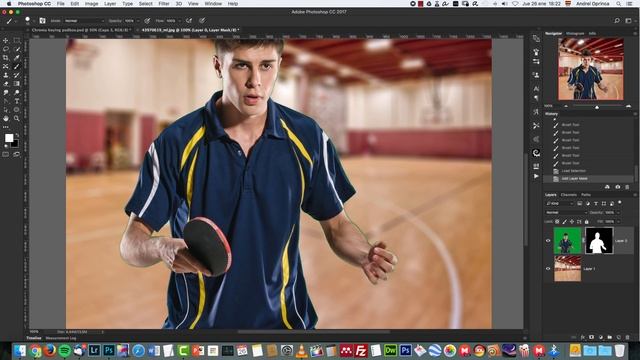
Task: Select the Move tool
Action: coord(6,40)
